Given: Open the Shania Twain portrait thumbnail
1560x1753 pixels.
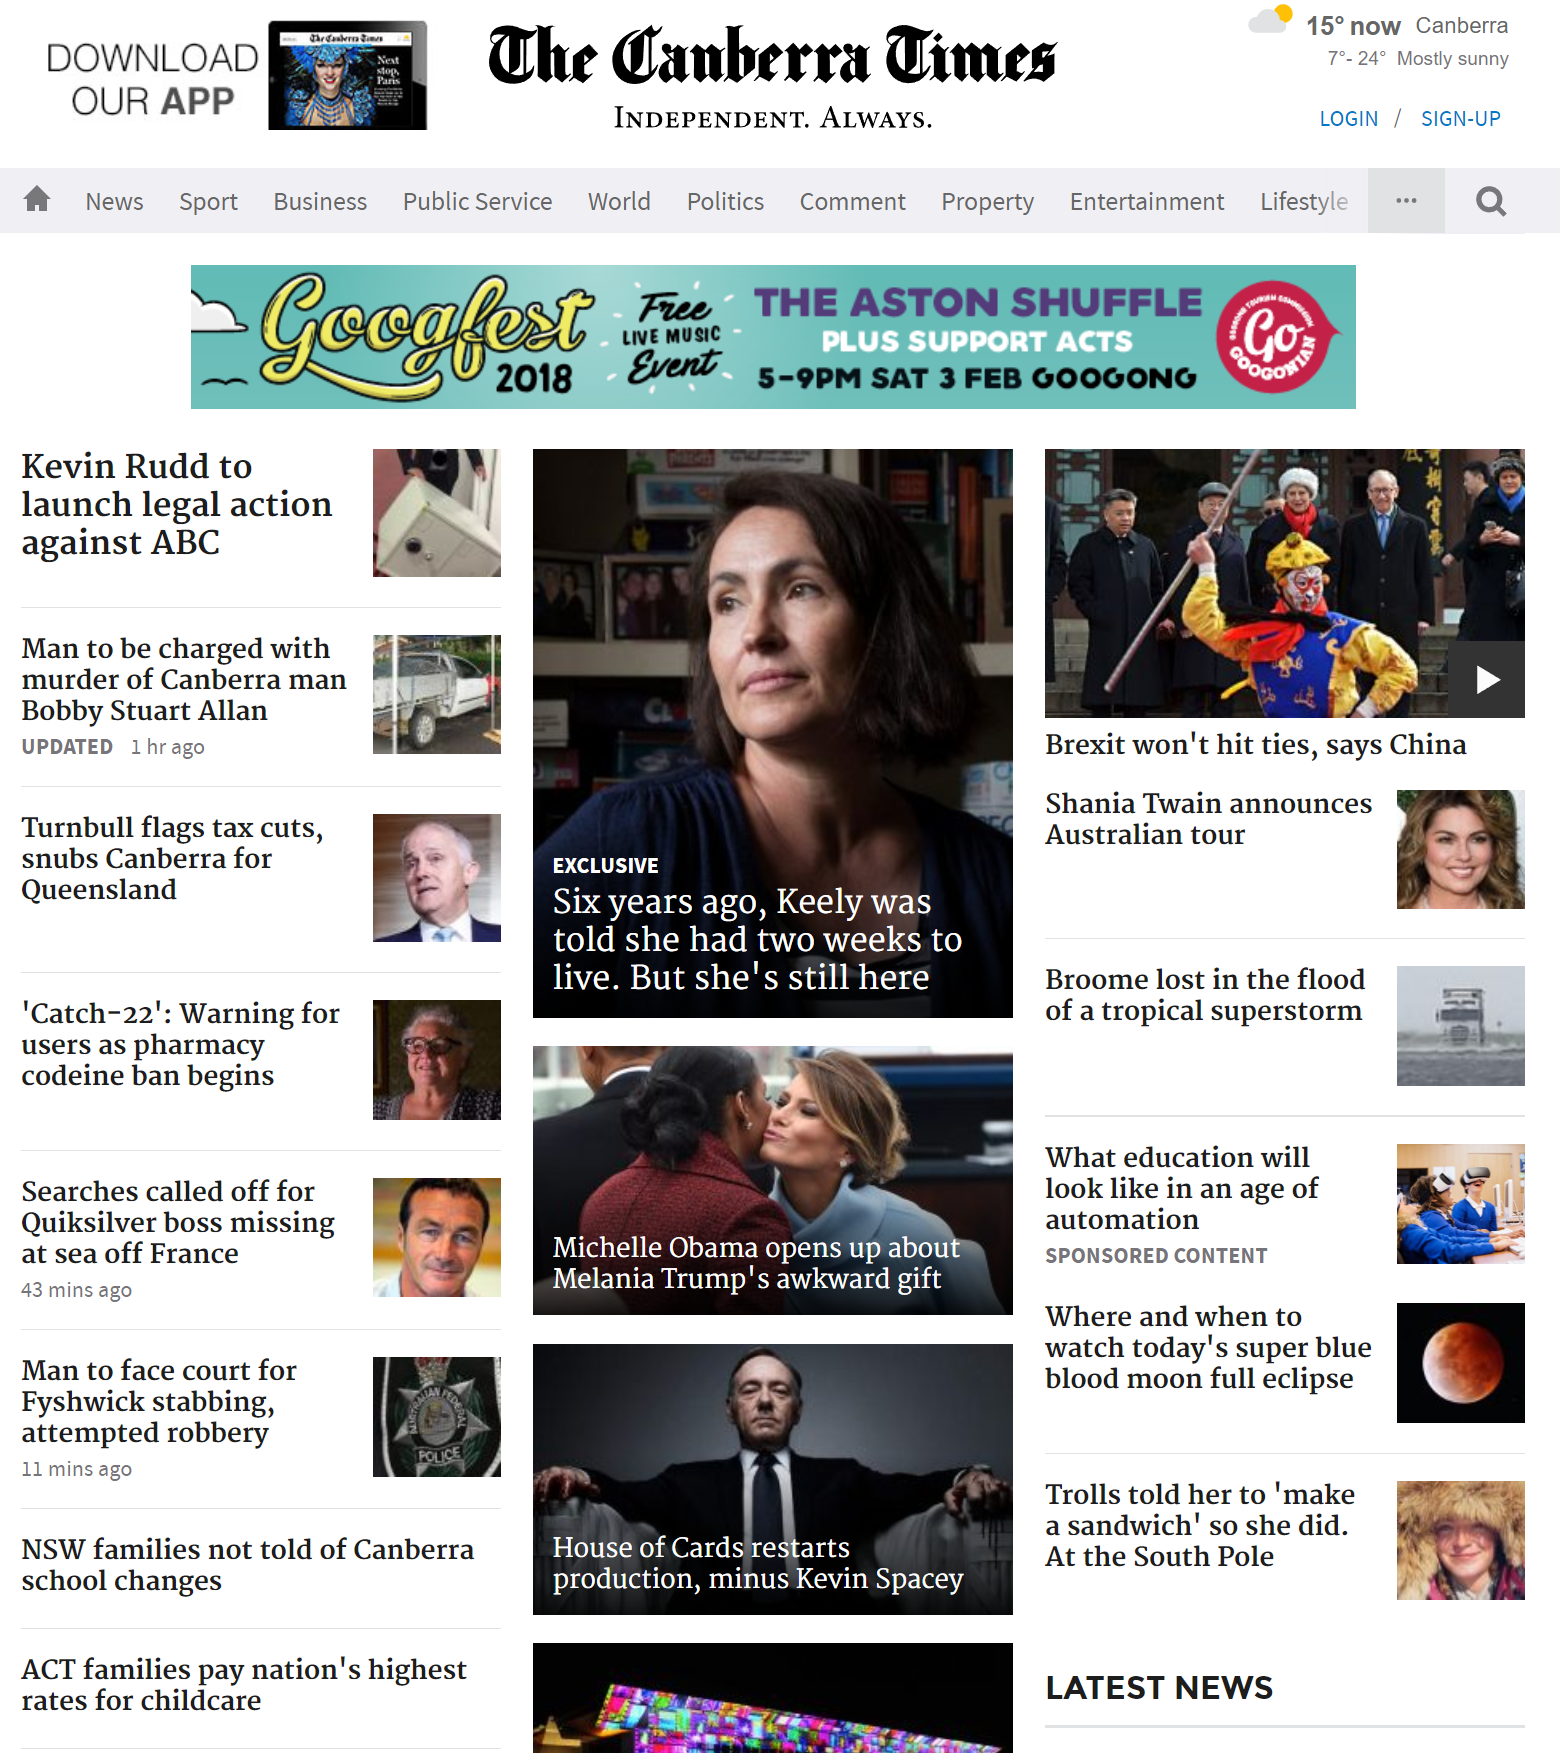Looking at the screenshot, I should (x=1461, y=850).
